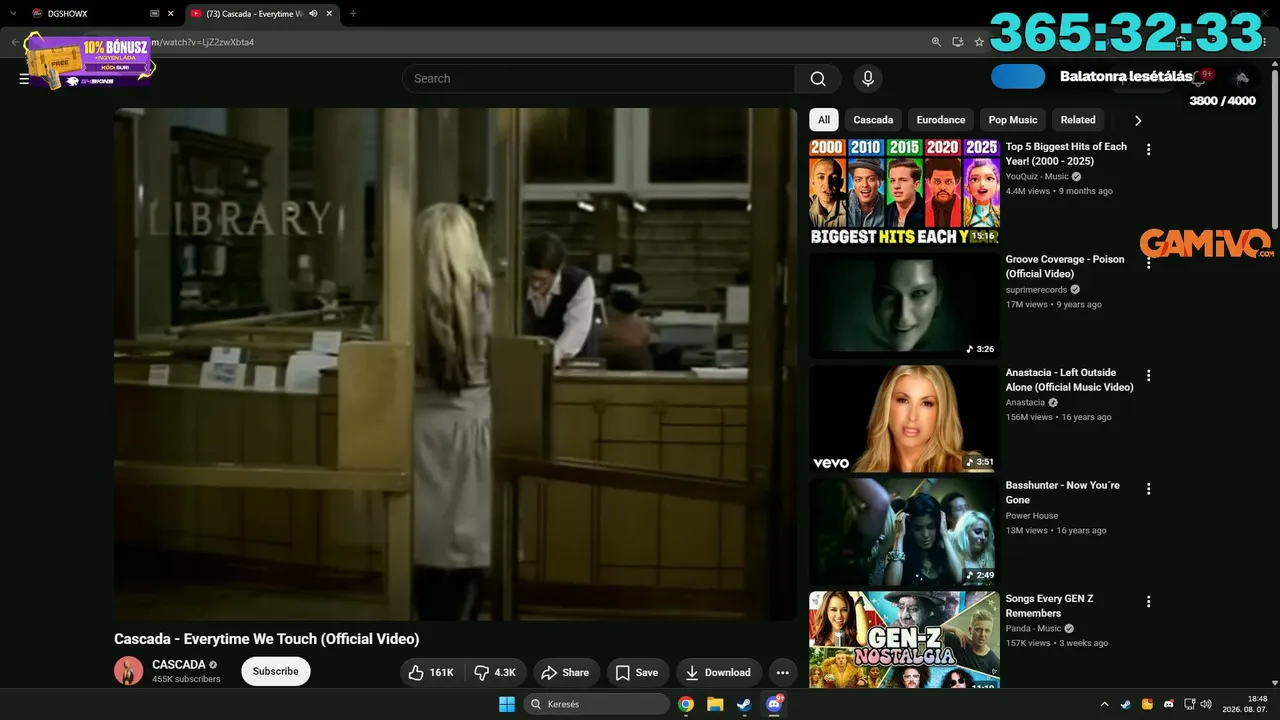The height and width of the screenshot is (720, 1280).
Task: Select the All filter chip
Action: pyautogui.click(x=824, y=120)
